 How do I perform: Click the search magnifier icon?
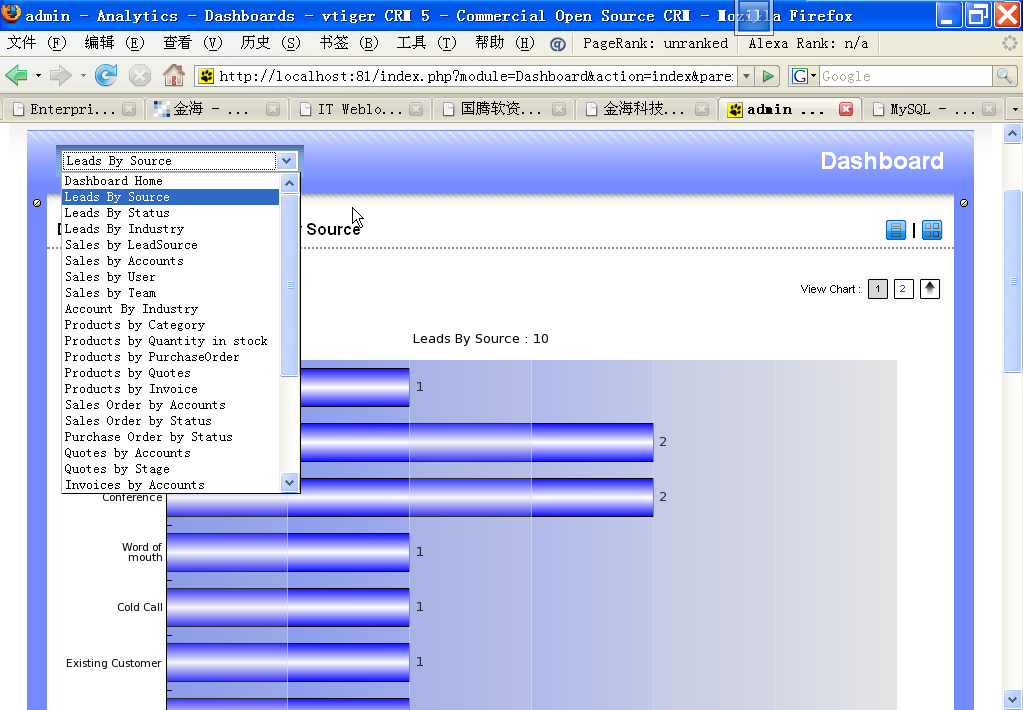coord(1004,76)
